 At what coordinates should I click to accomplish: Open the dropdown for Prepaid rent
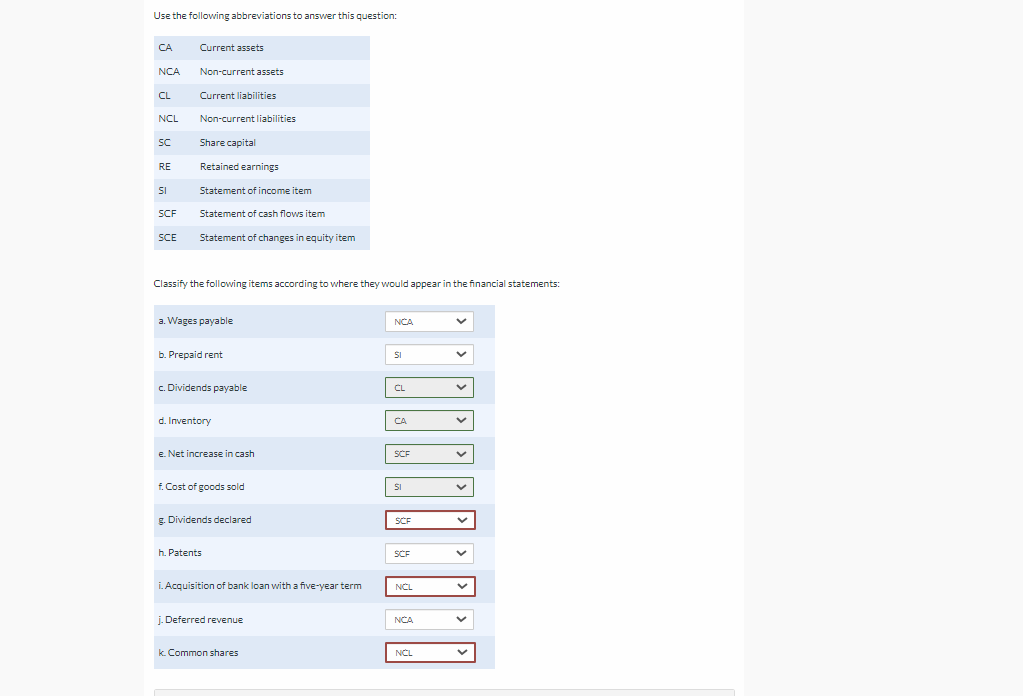click(x=428, y=354)
